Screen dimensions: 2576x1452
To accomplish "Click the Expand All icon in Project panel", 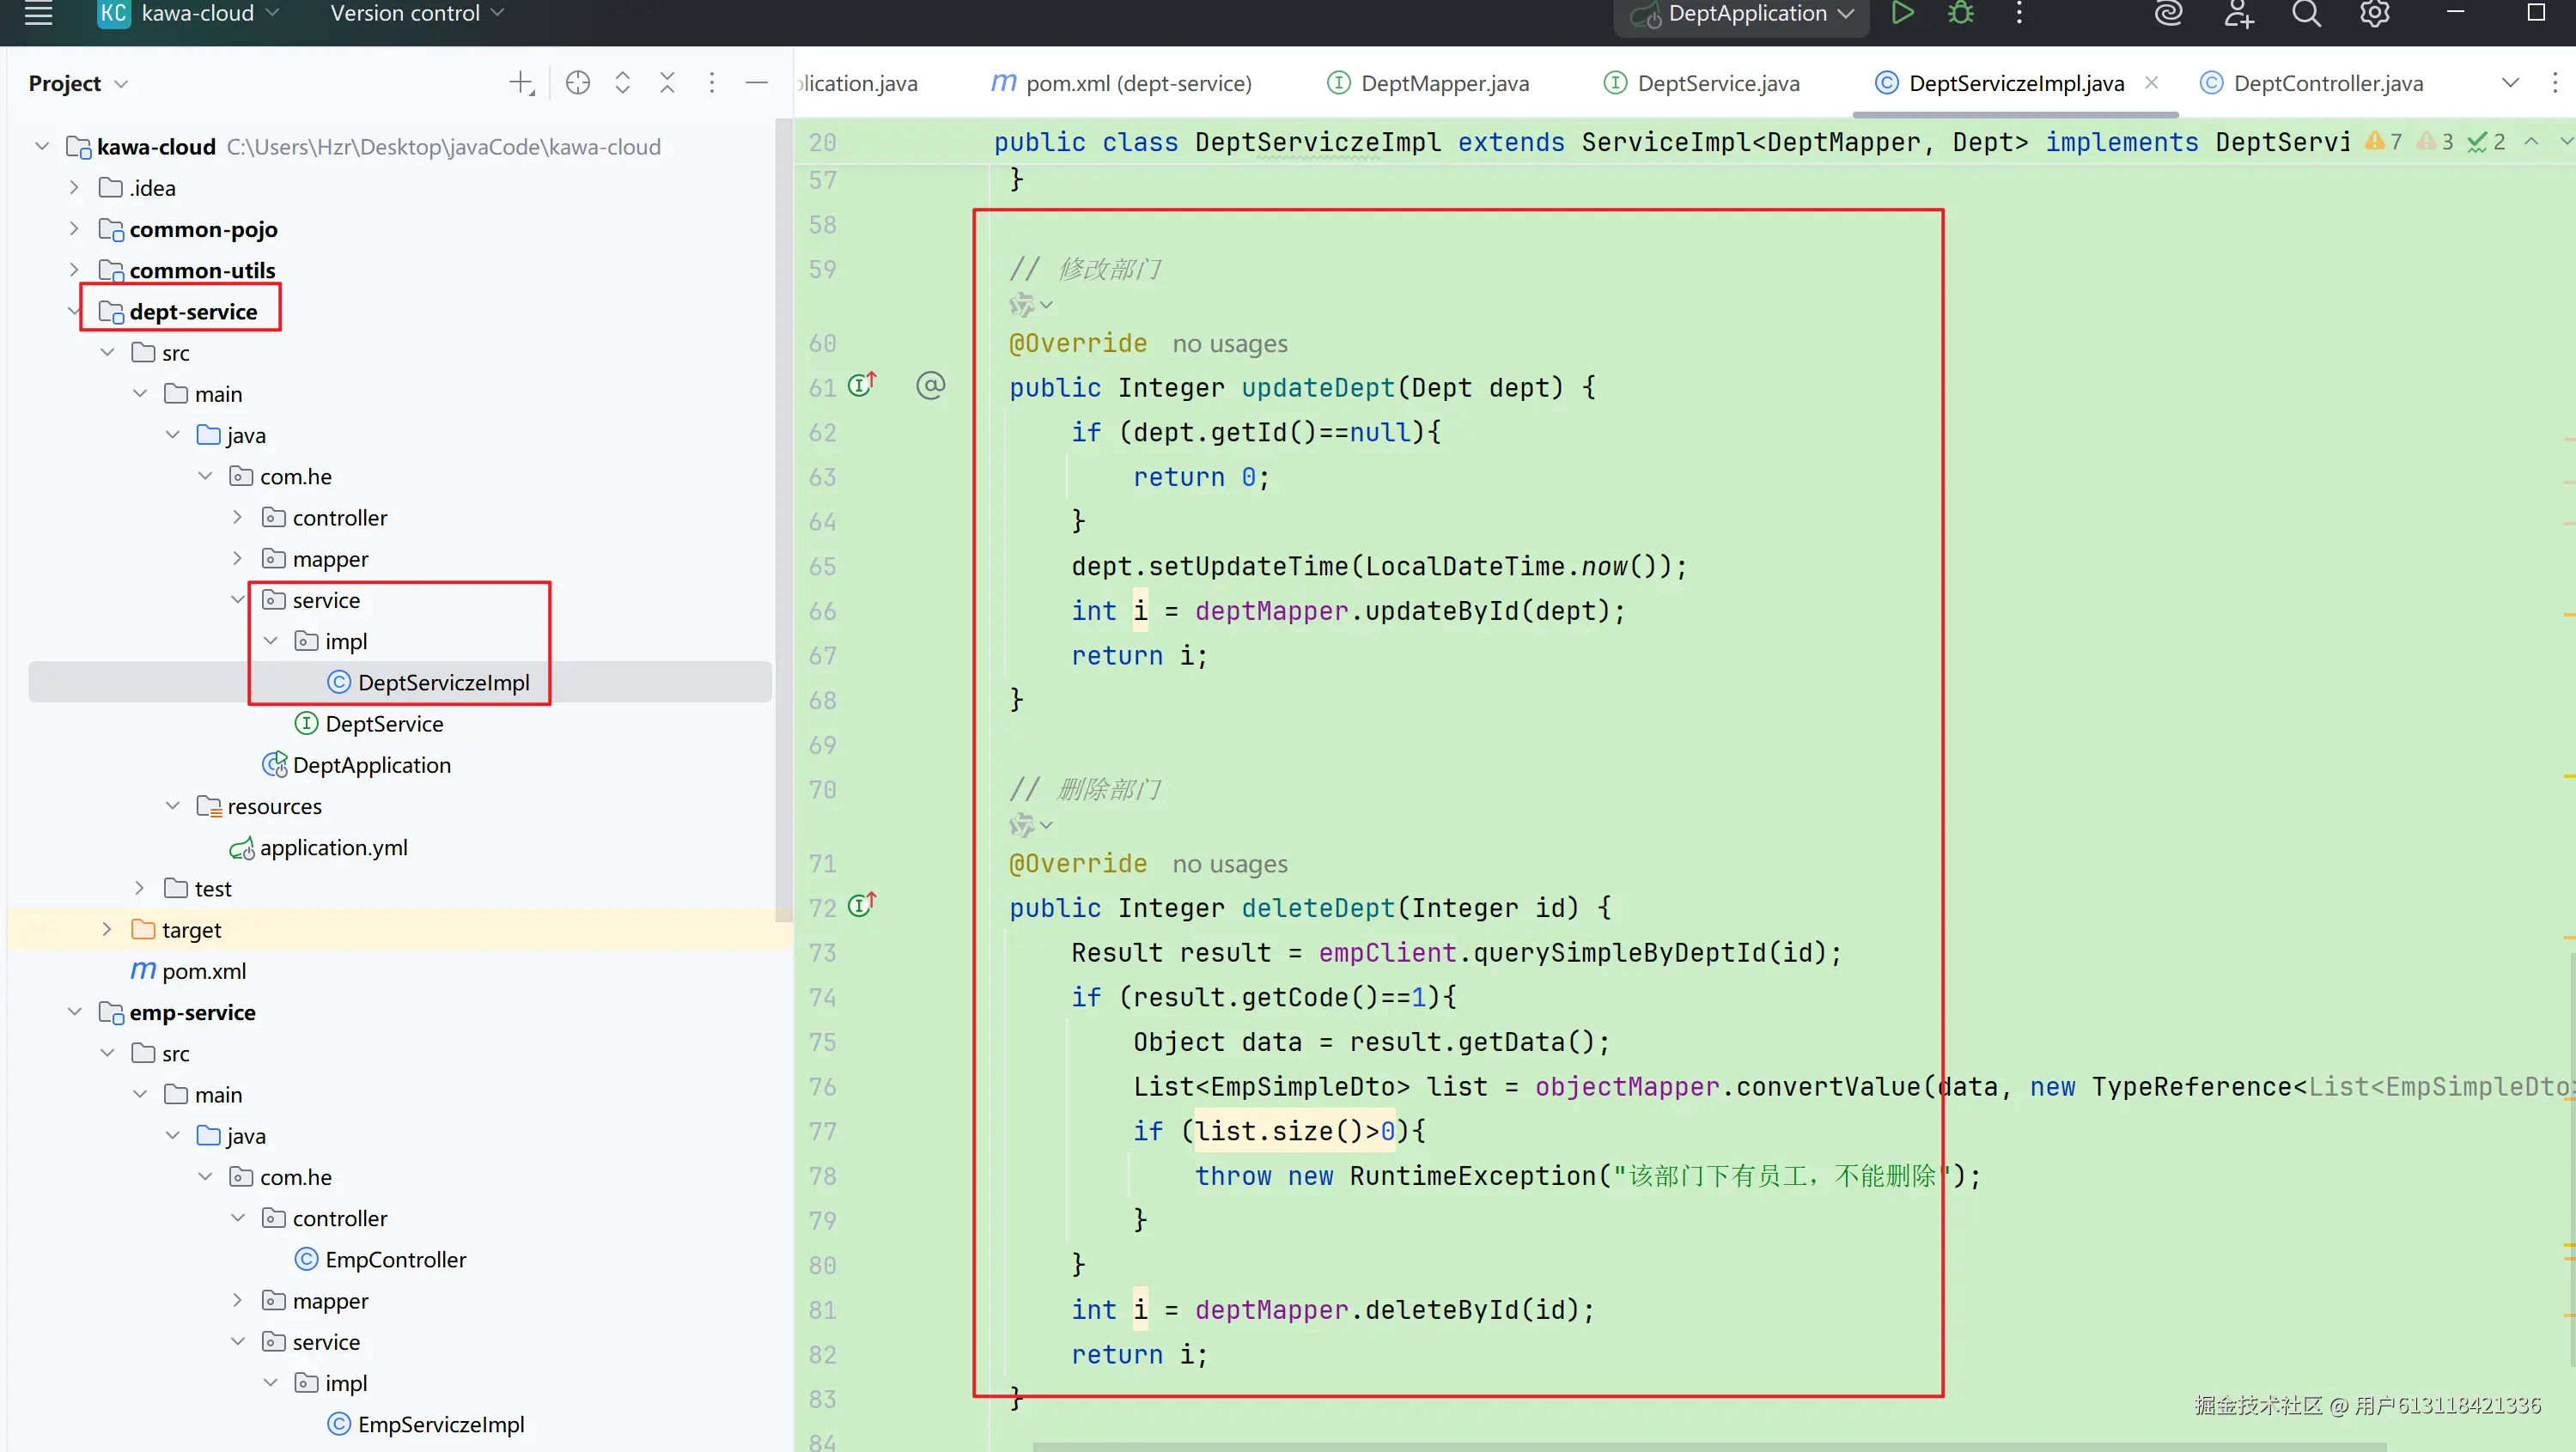I will (622, 83).
